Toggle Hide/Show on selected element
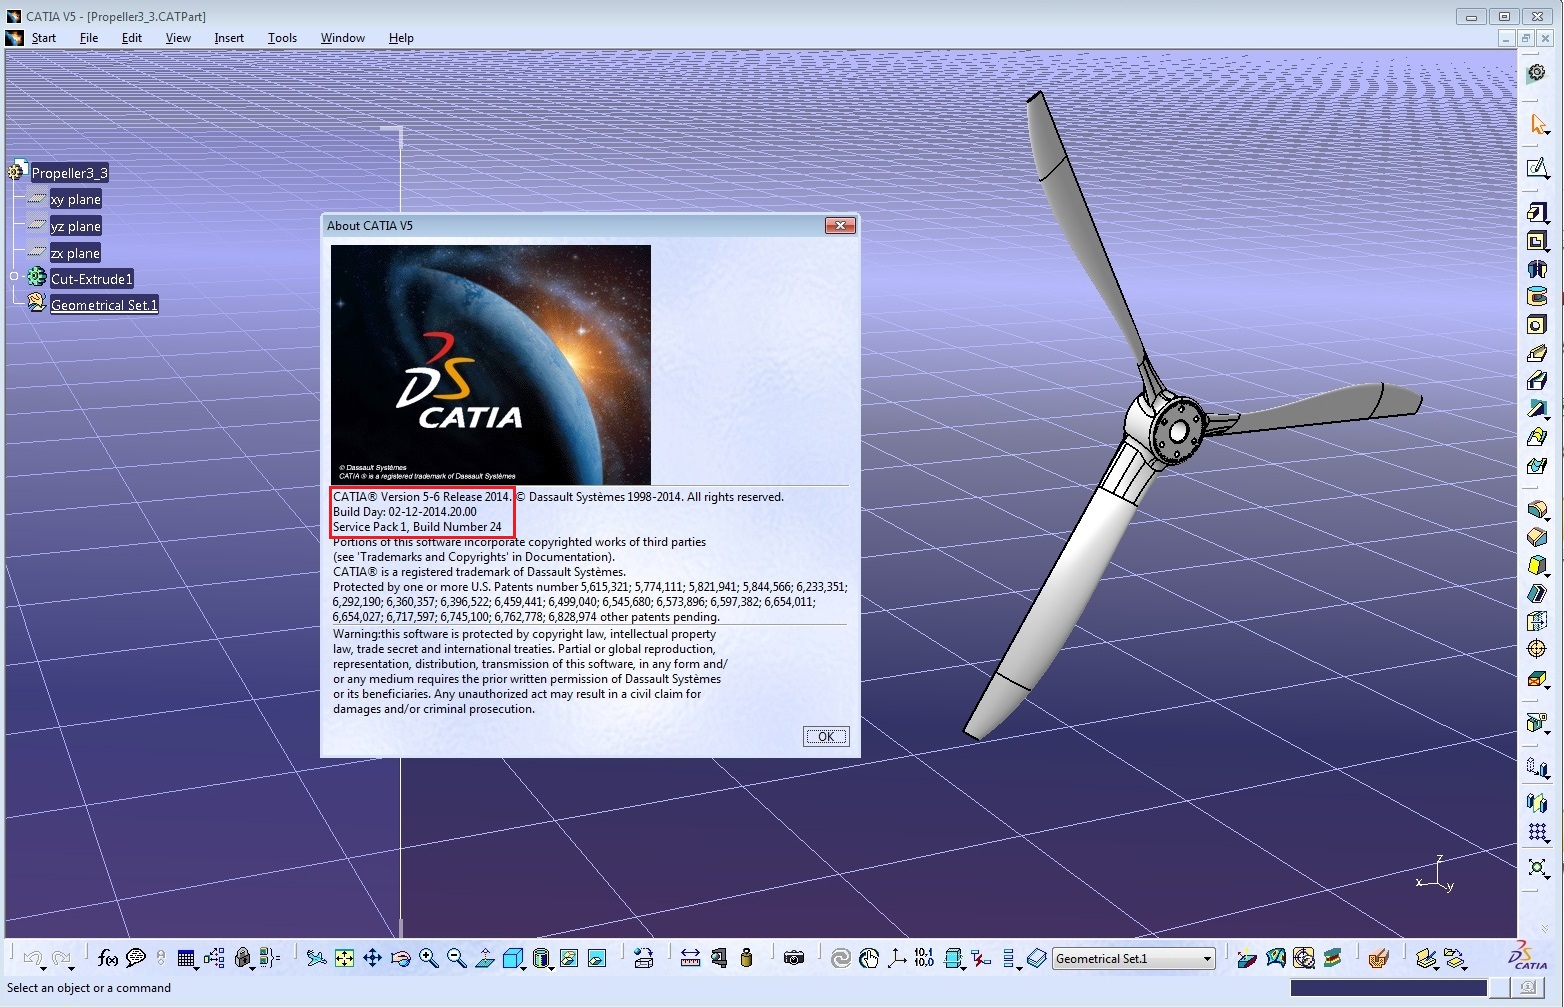Screen dimensions: 1564x1007 tap(568, 958)
